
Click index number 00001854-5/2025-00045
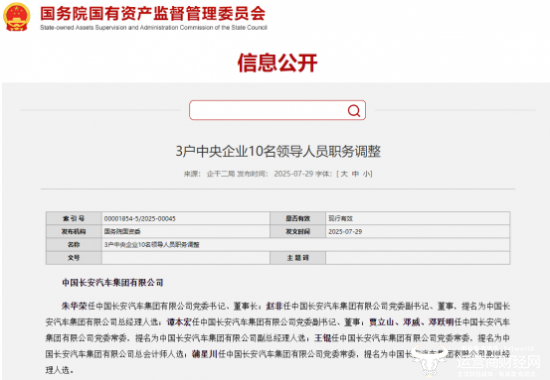click(x=140, y=219)
